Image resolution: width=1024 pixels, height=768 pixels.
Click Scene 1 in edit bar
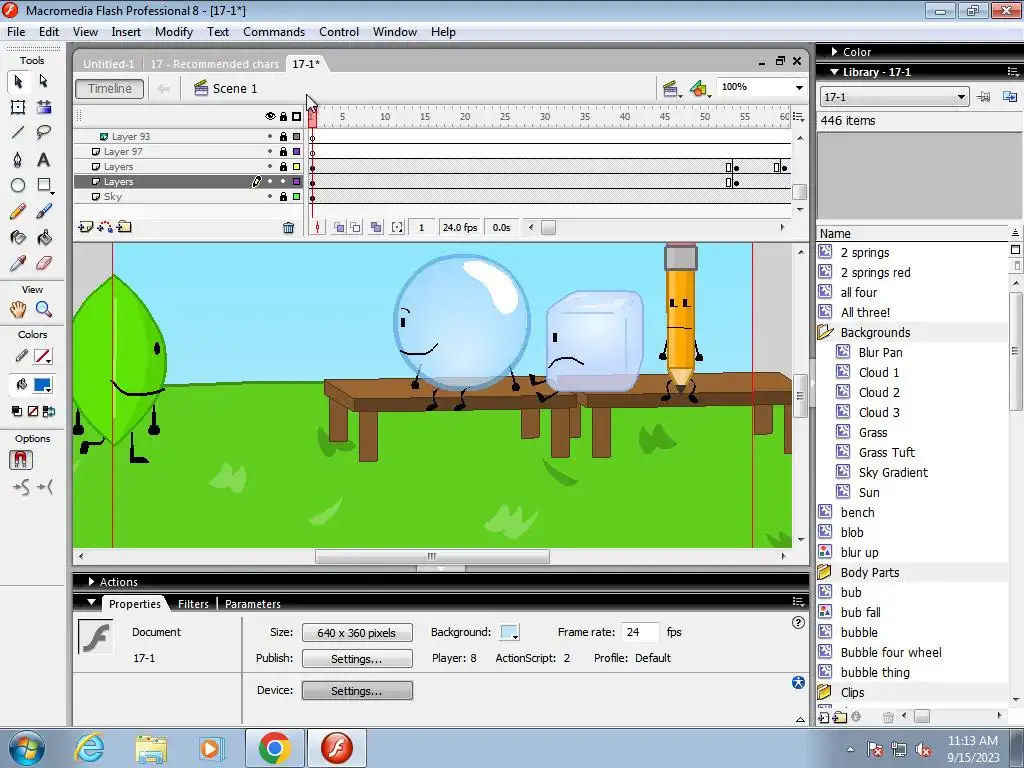pos(226,89)
